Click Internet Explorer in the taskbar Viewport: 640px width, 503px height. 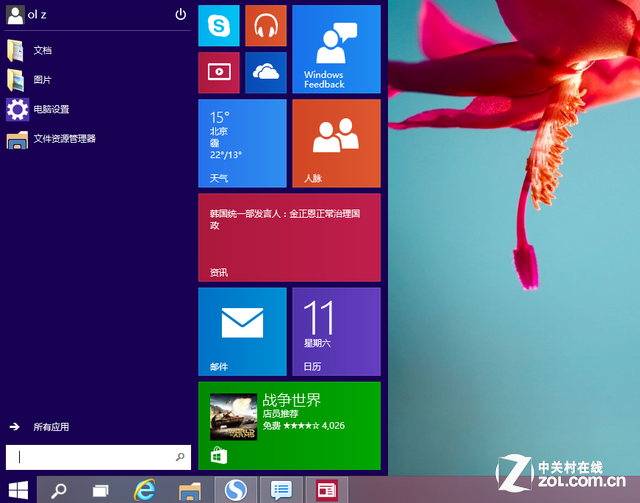[x=146, y=490]
